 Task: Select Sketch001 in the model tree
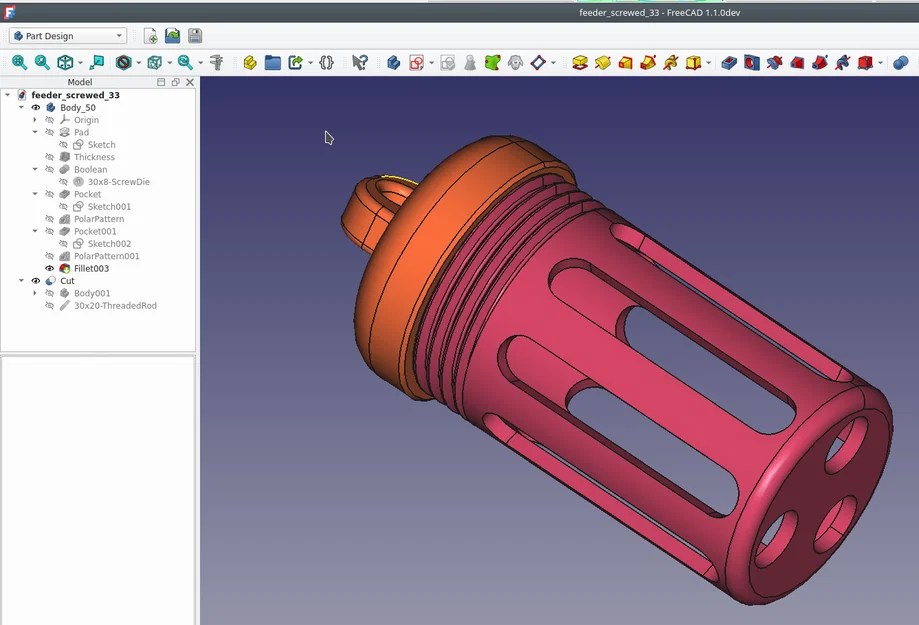click(x=109, y=206)
